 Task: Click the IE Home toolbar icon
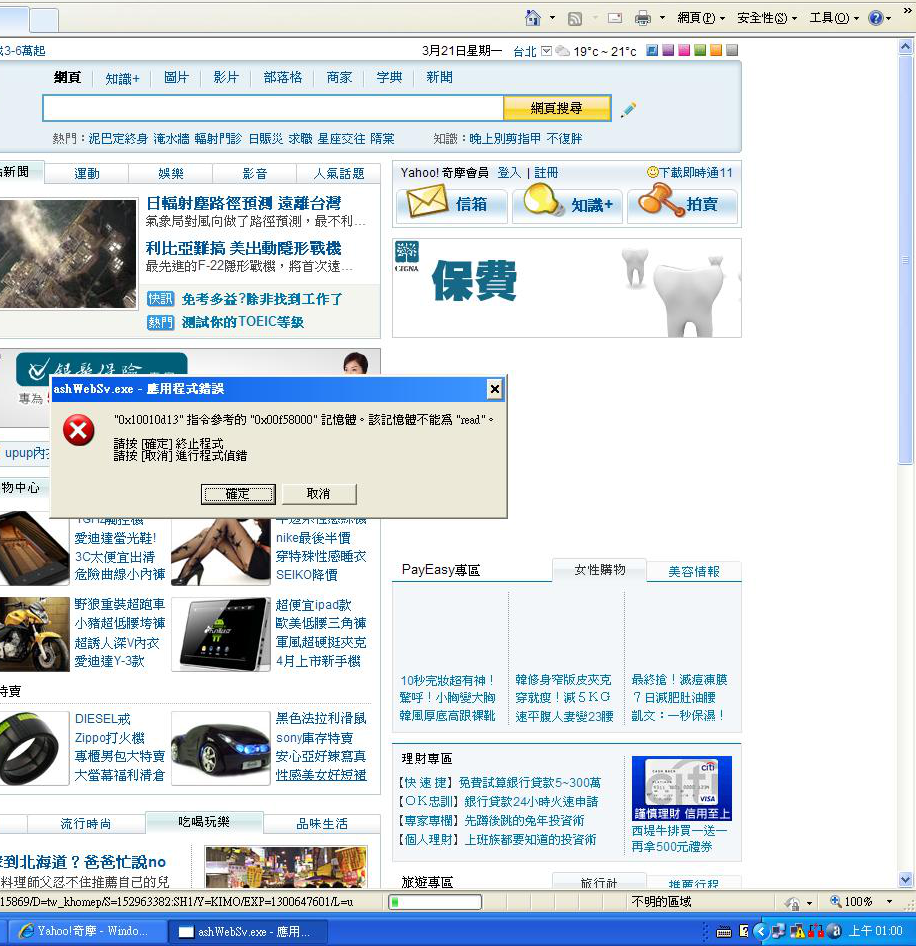[534, 18]
